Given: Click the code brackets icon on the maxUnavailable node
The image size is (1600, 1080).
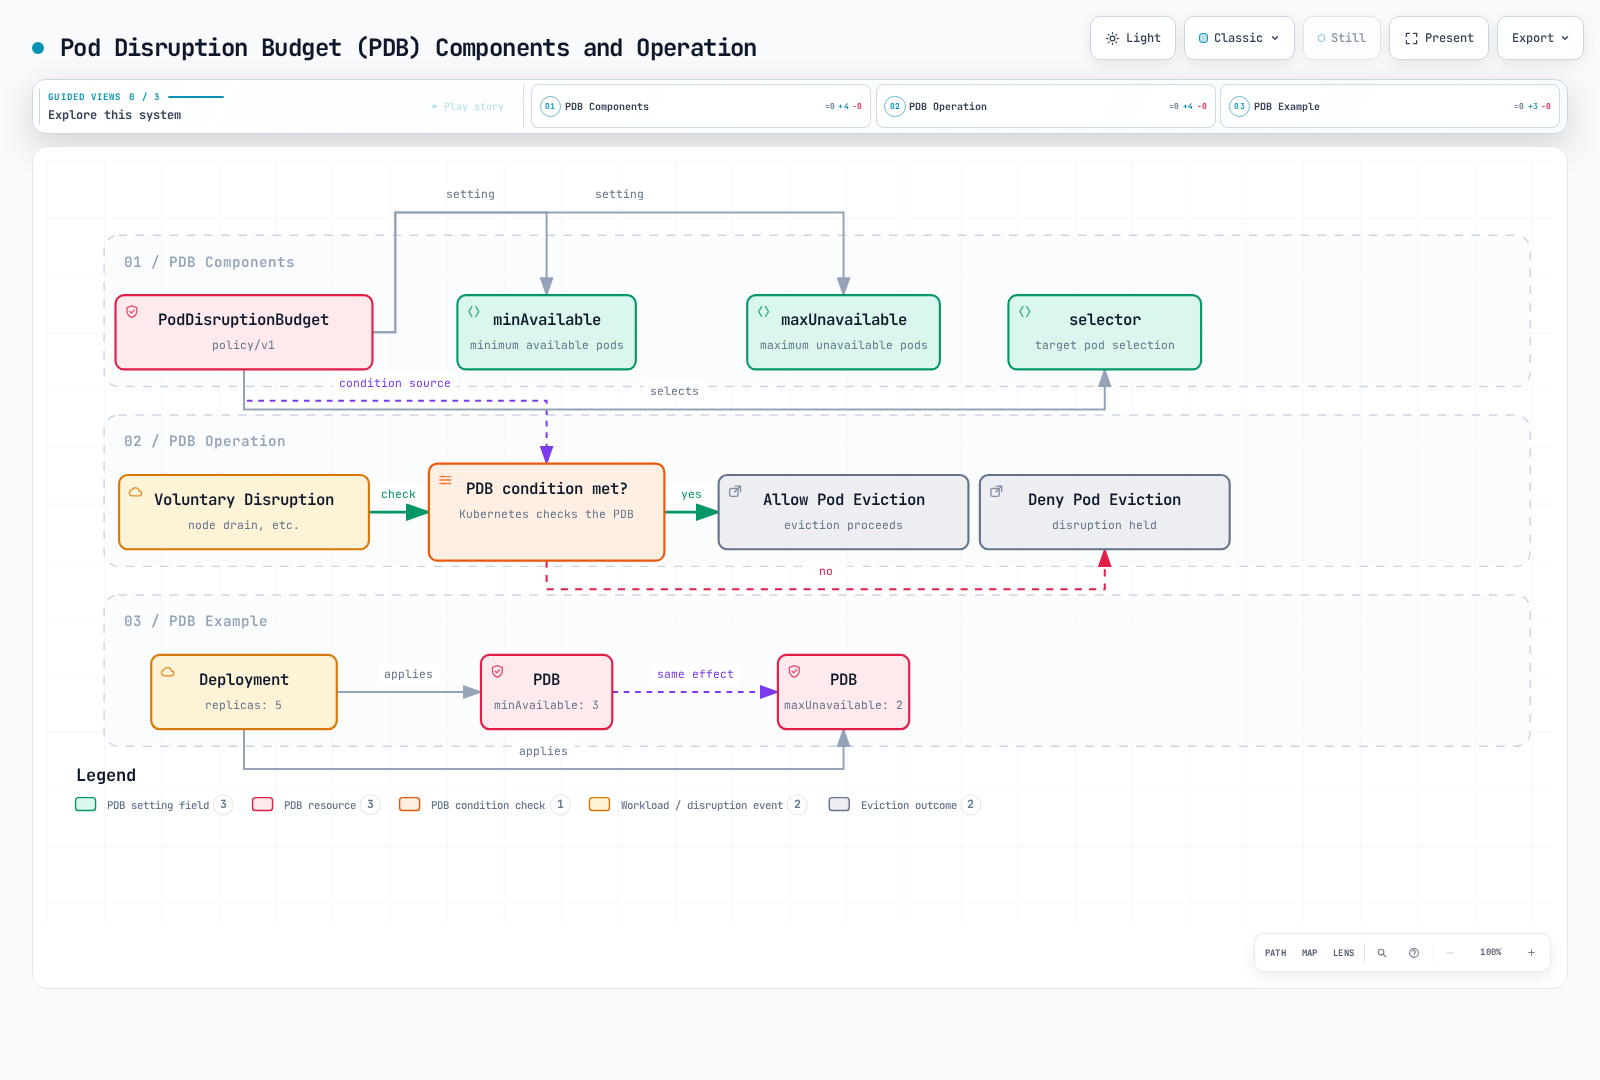Looking at the screenshot, I should (x=764, y=312).
